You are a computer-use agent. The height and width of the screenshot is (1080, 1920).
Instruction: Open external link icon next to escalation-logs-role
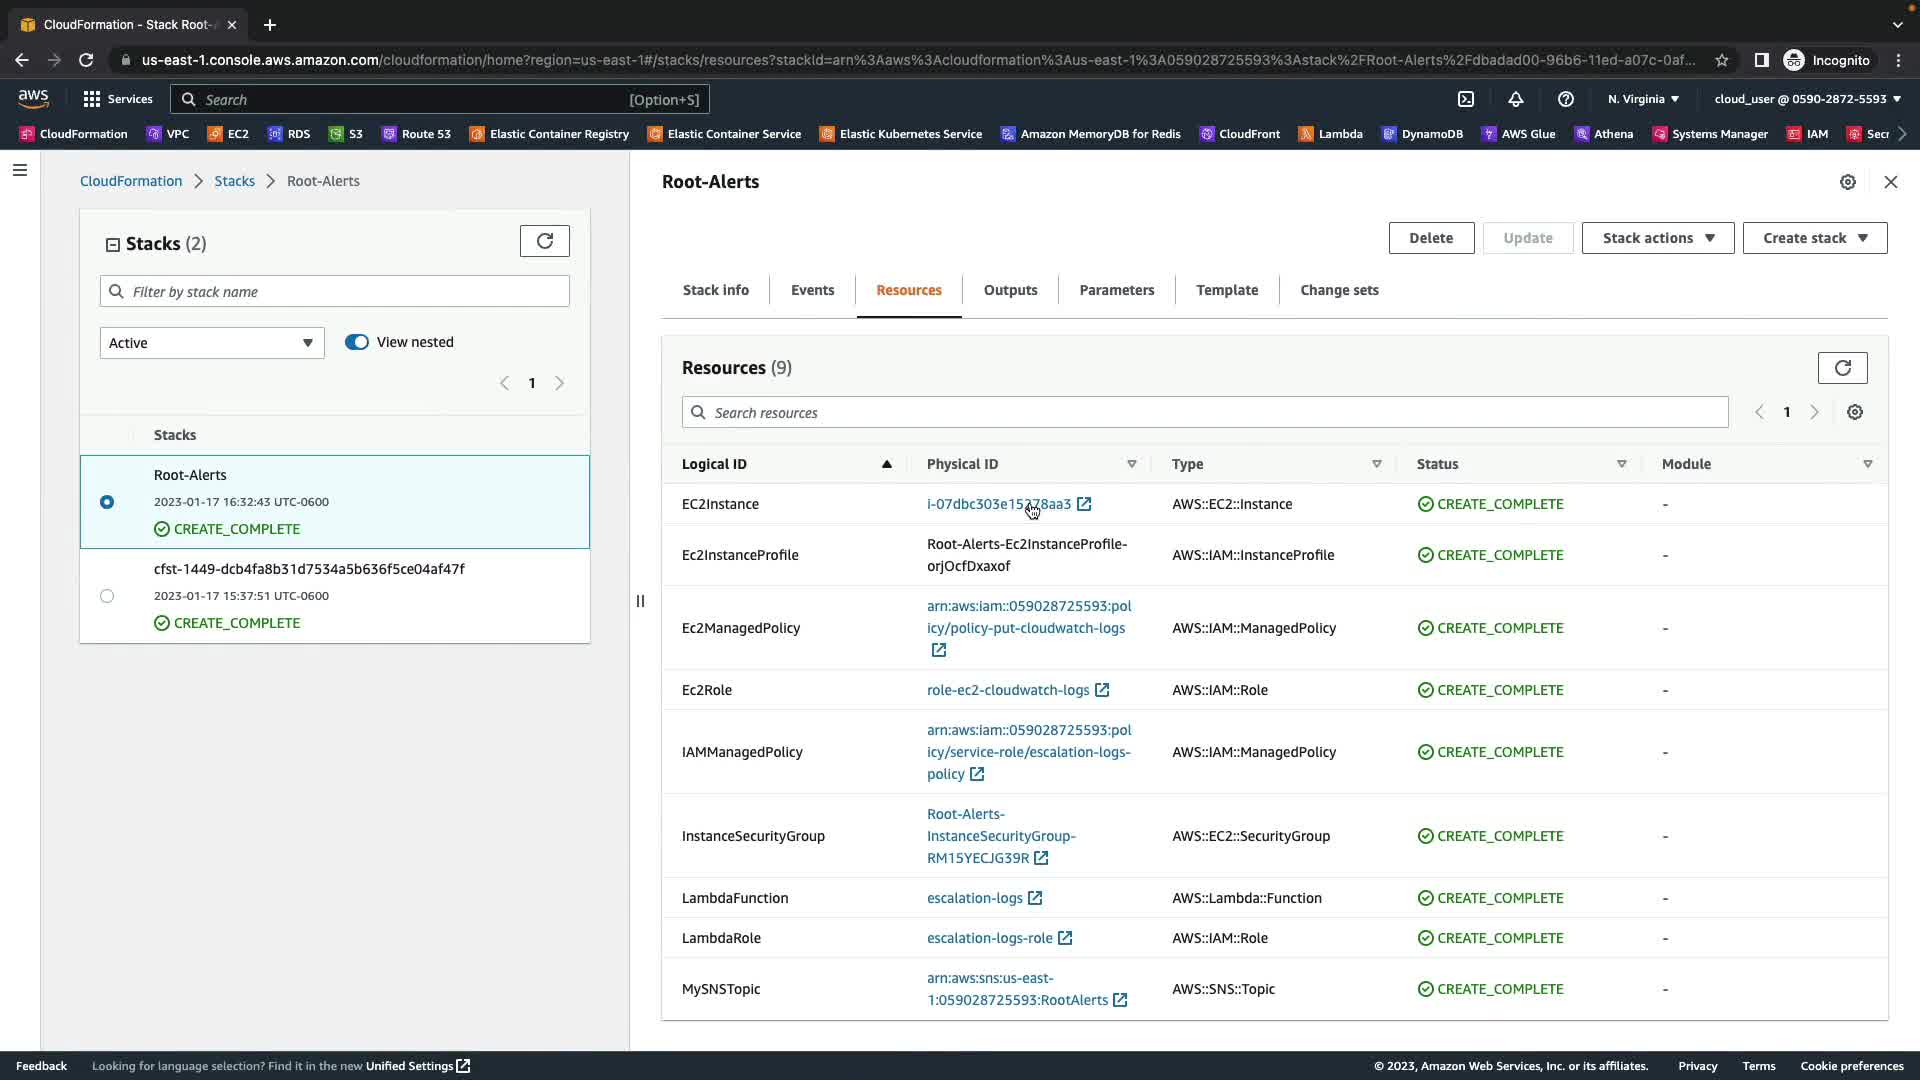tap(1065, 938)
